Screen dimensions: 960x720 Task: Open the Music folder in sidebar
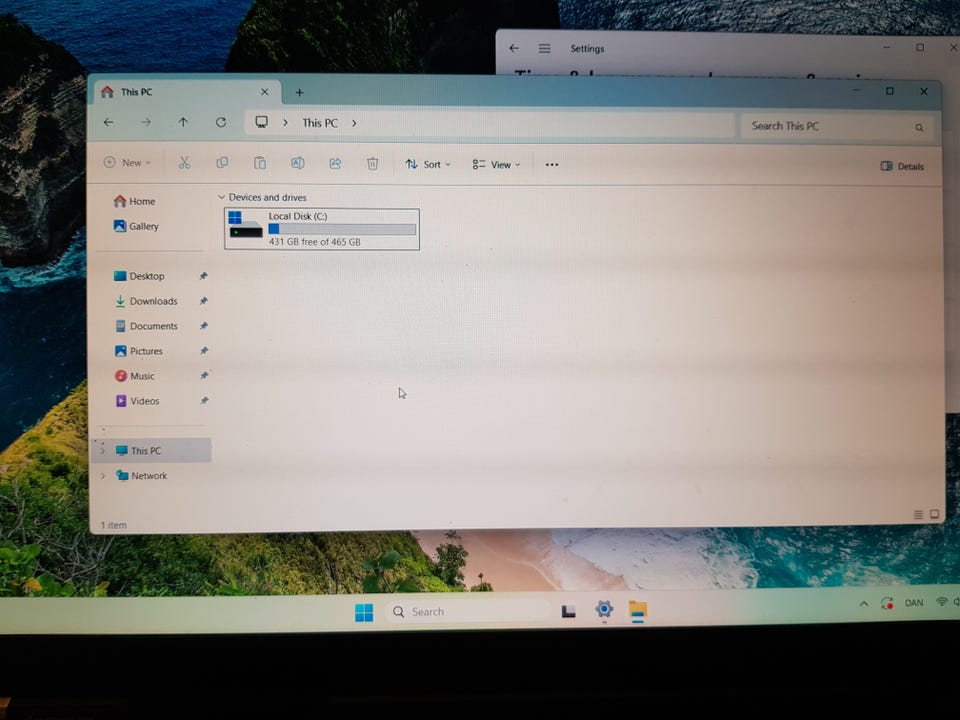[135, 376]
